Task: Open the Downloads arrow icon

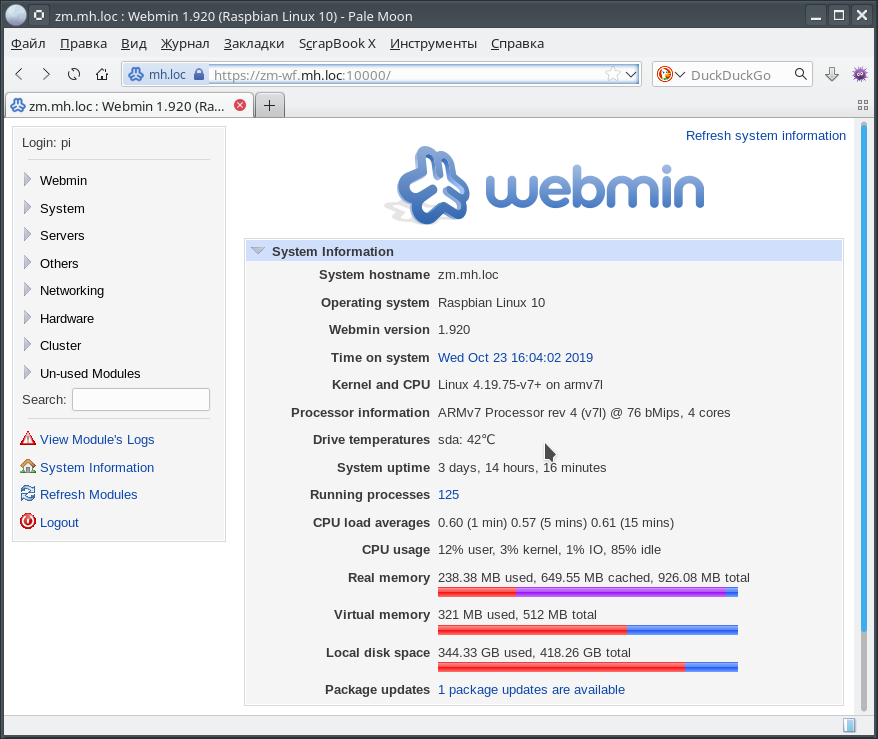Action: pos(831,74)
